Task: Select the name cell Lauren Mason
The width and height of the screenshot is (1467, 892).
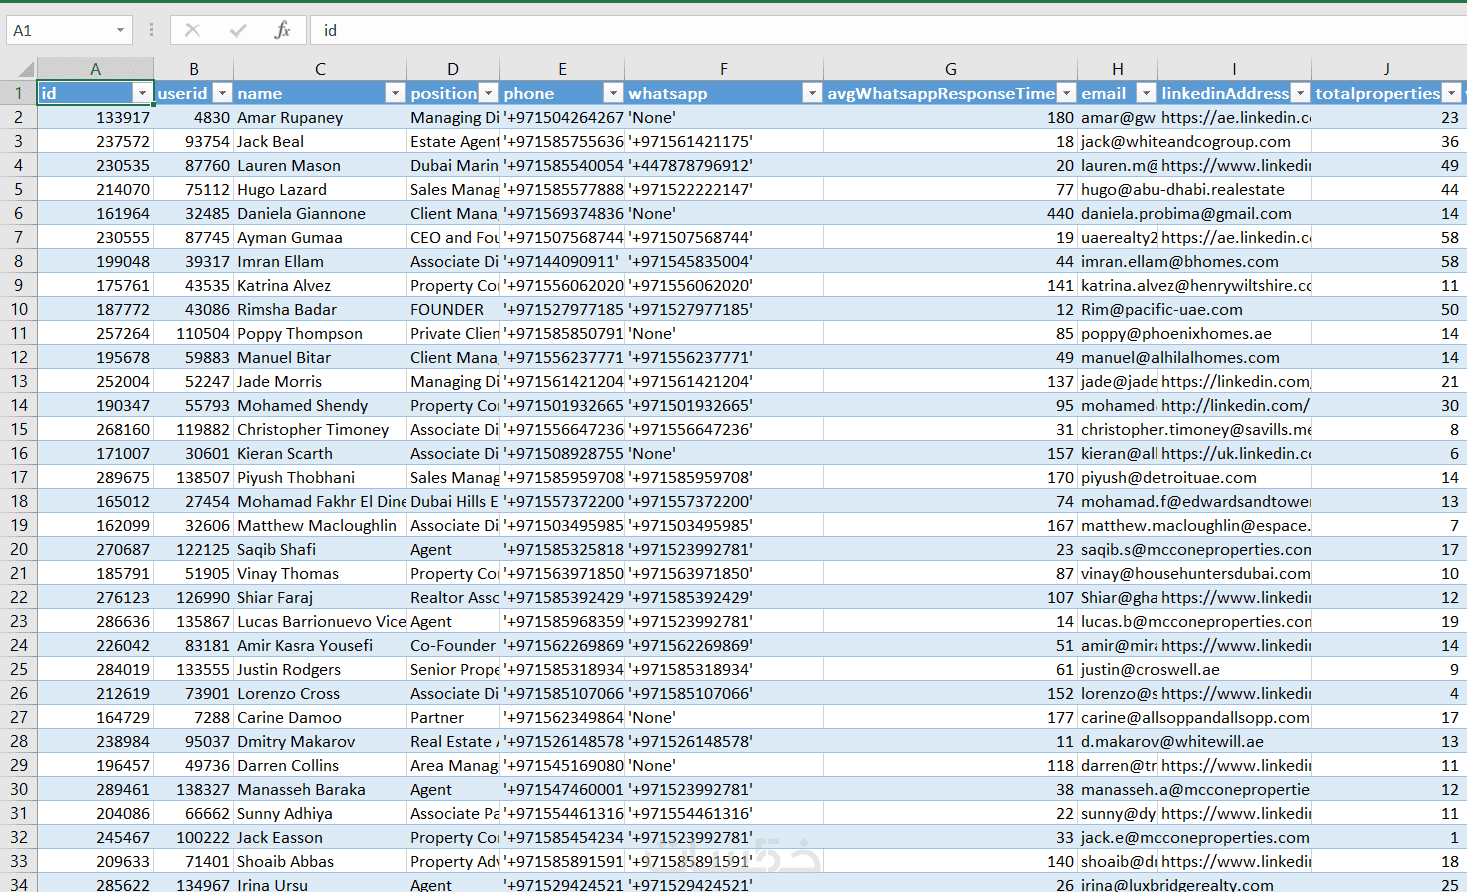Action: coord(320,165)
